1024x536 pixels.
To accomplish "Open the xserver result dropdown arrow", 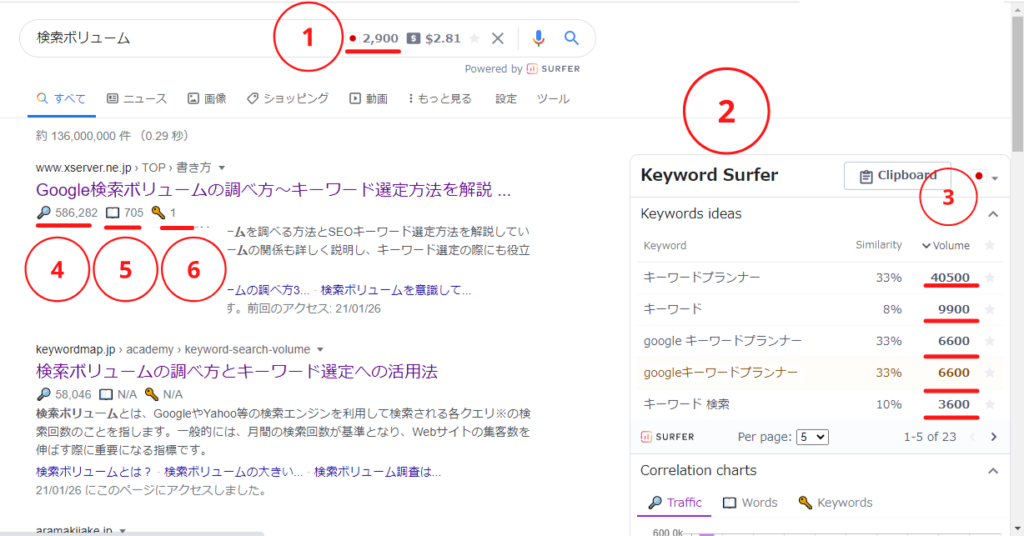I will [222, 168].
